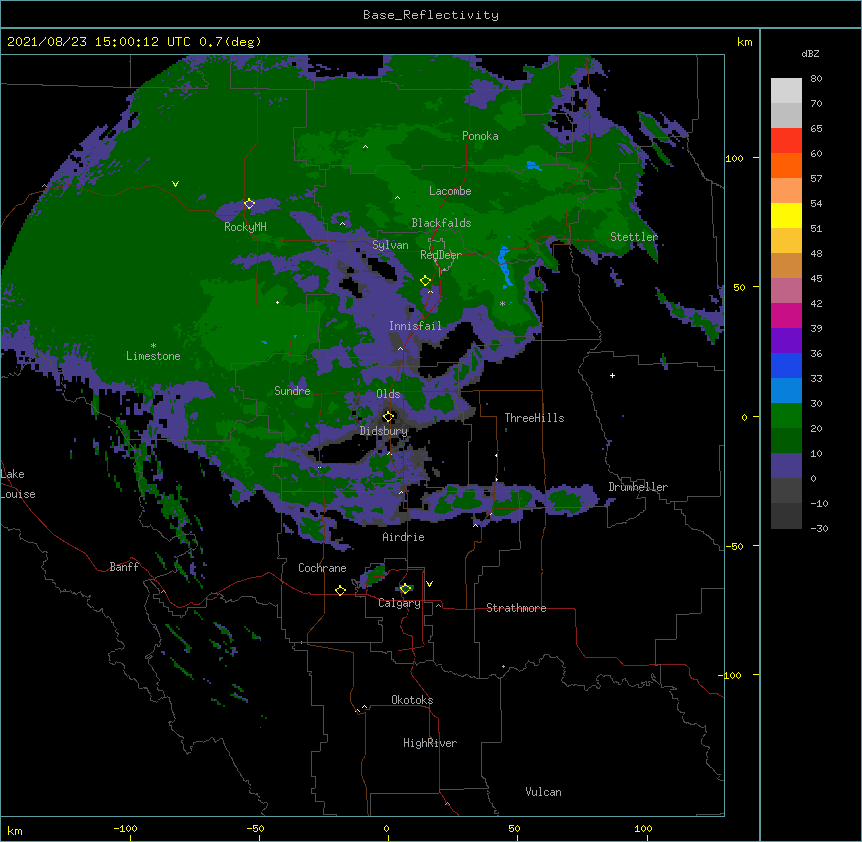Click the yellow v marker northwest of RockyMH
862x842 pixels.
pyautogui.click(x=175, y=184)
